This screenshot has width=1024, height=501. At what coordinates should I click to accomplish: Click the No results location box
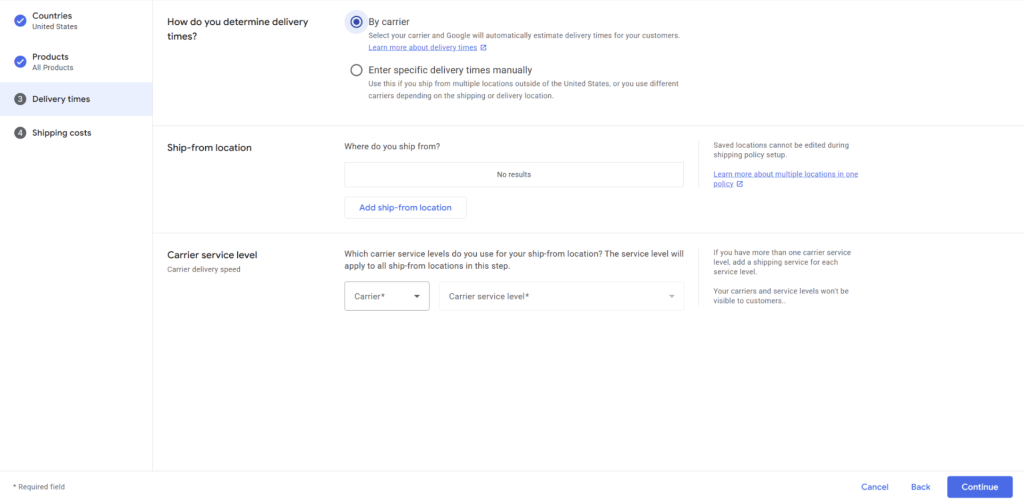(x=514, y=175)
